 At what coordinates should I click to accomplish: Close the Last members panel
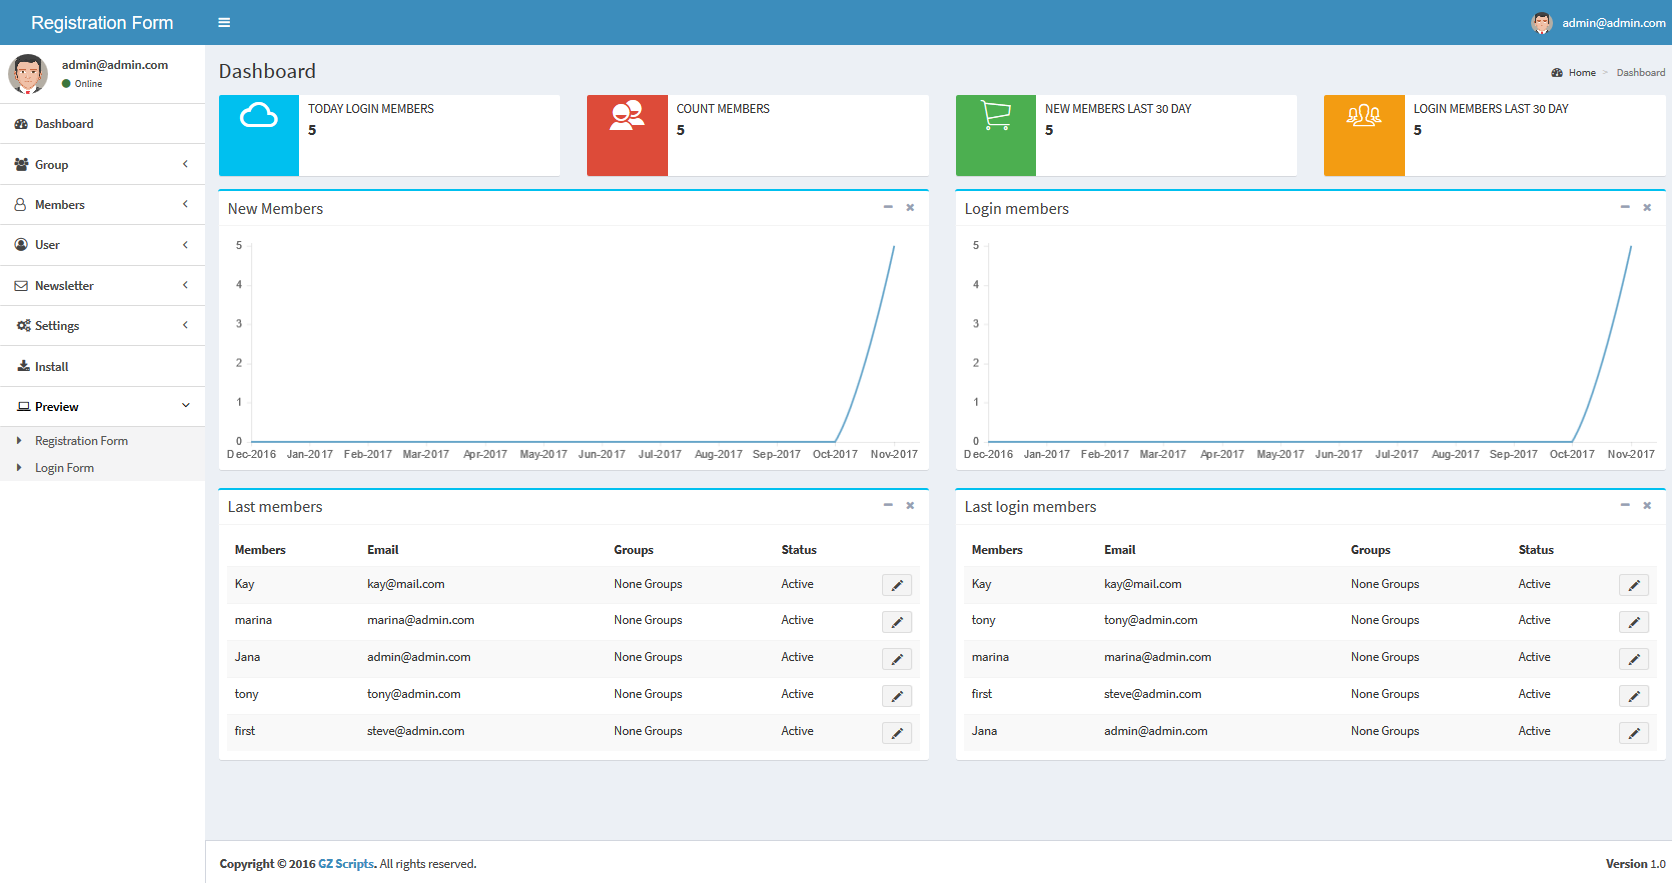[910, 505]
